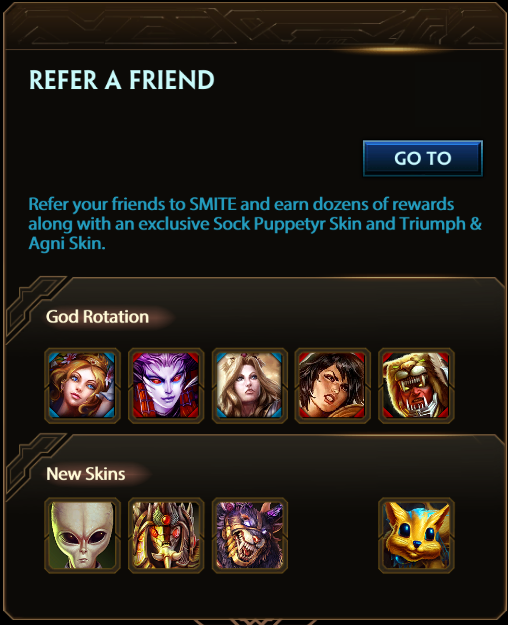Click bracket ornament beside New Skins
Image resolution: width=508 pixels, height=625 pixels.
pos(34,466)
